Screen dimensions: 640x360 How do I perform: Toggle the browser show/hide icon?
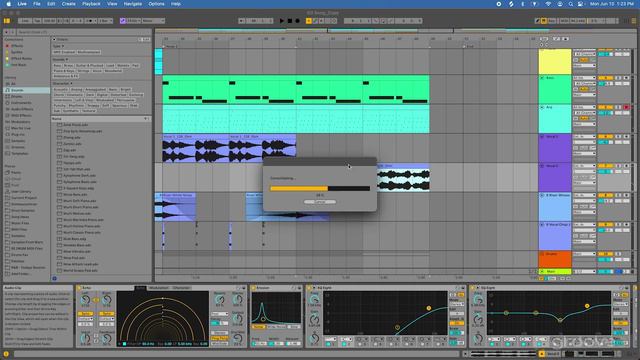click(x=7, y=21)
